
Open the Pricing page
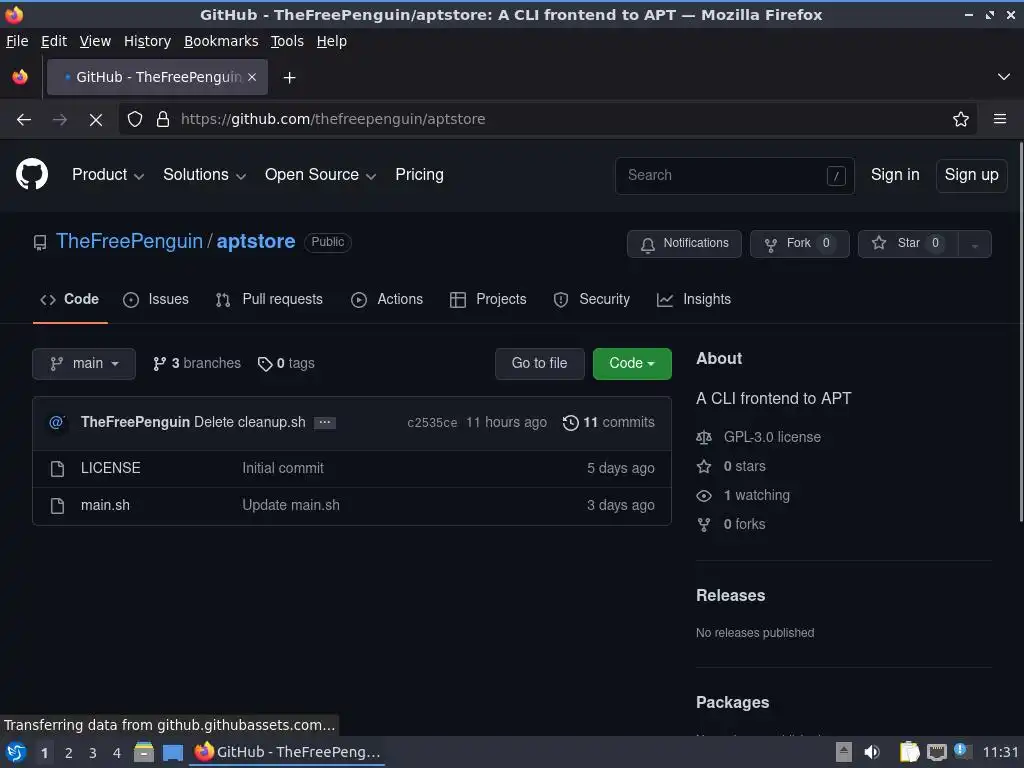tap(419, 174)
